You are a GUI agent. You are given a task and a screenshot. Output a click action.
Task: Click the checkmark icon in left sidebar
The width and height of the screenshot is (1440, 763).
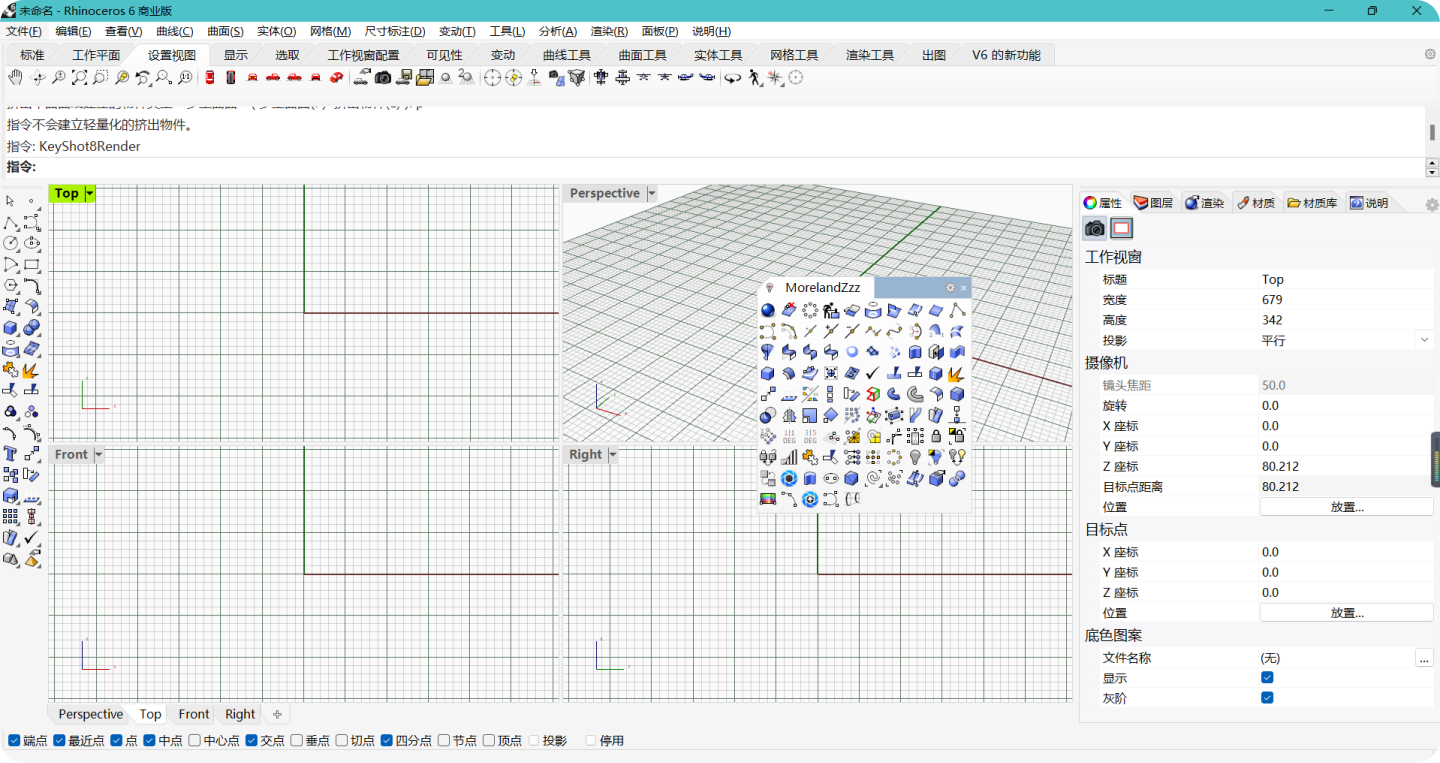pyautogui.click(x=32, y=537)
